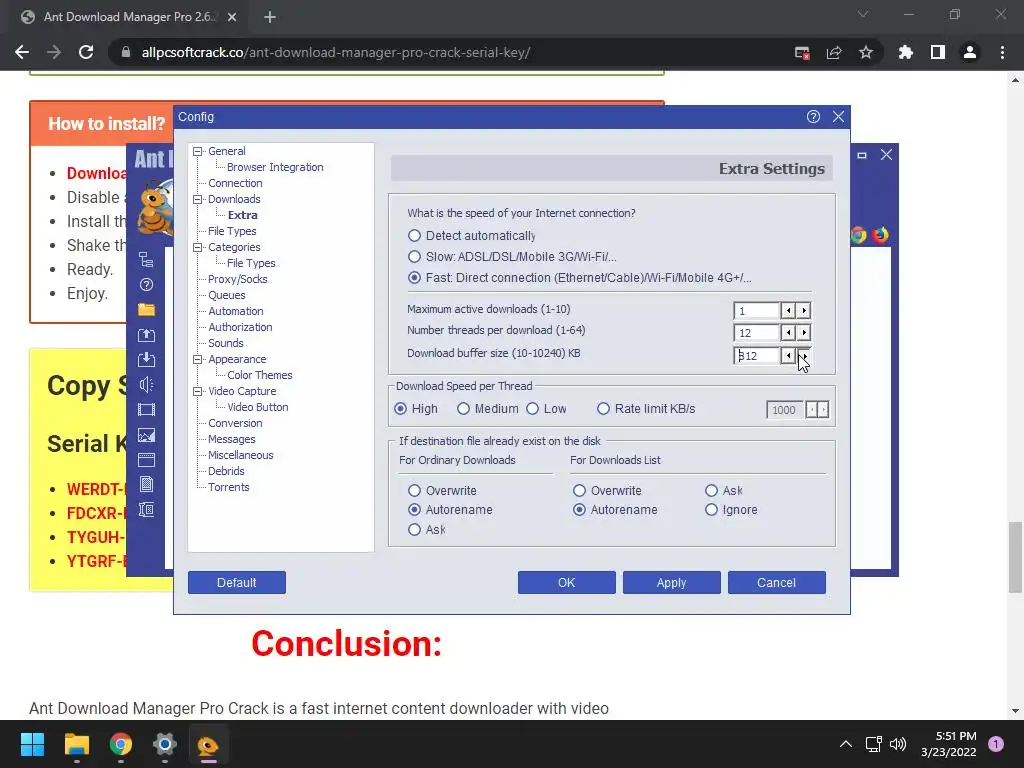The height and width of the screenshot is (768, 1024).
Task: Choose Ignore for Downloads List
Action: coord(731,509)
